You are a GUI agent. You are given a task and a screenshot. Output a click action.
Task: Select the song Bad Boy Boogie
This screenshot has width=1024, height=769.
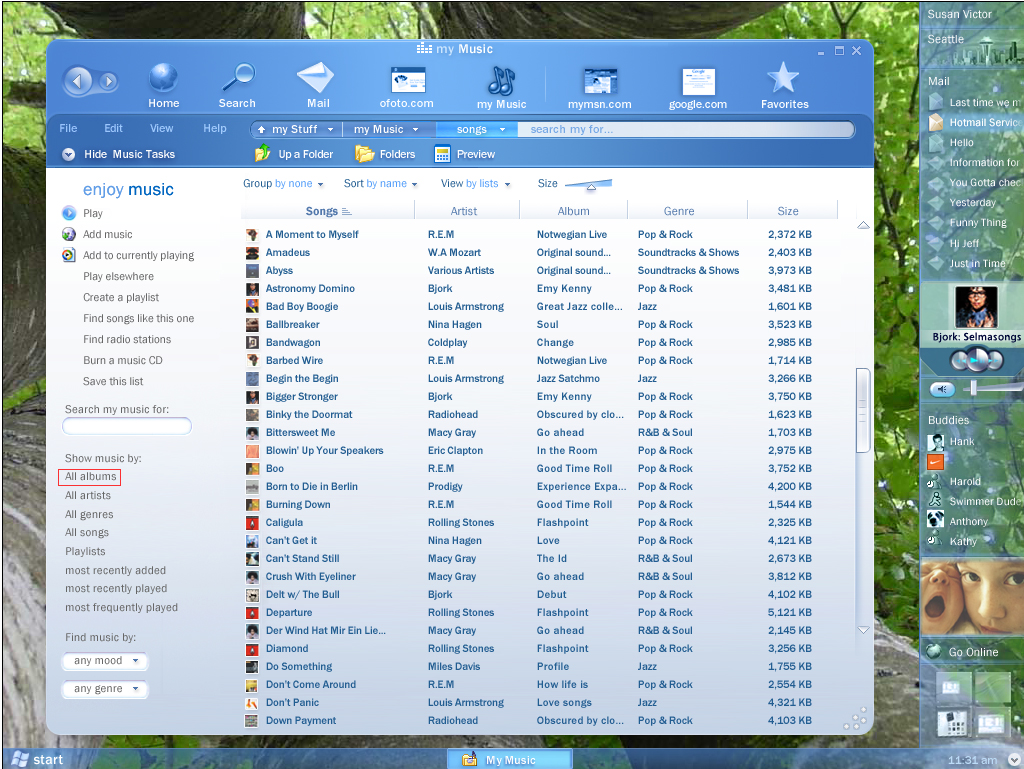tap(302, 306)
